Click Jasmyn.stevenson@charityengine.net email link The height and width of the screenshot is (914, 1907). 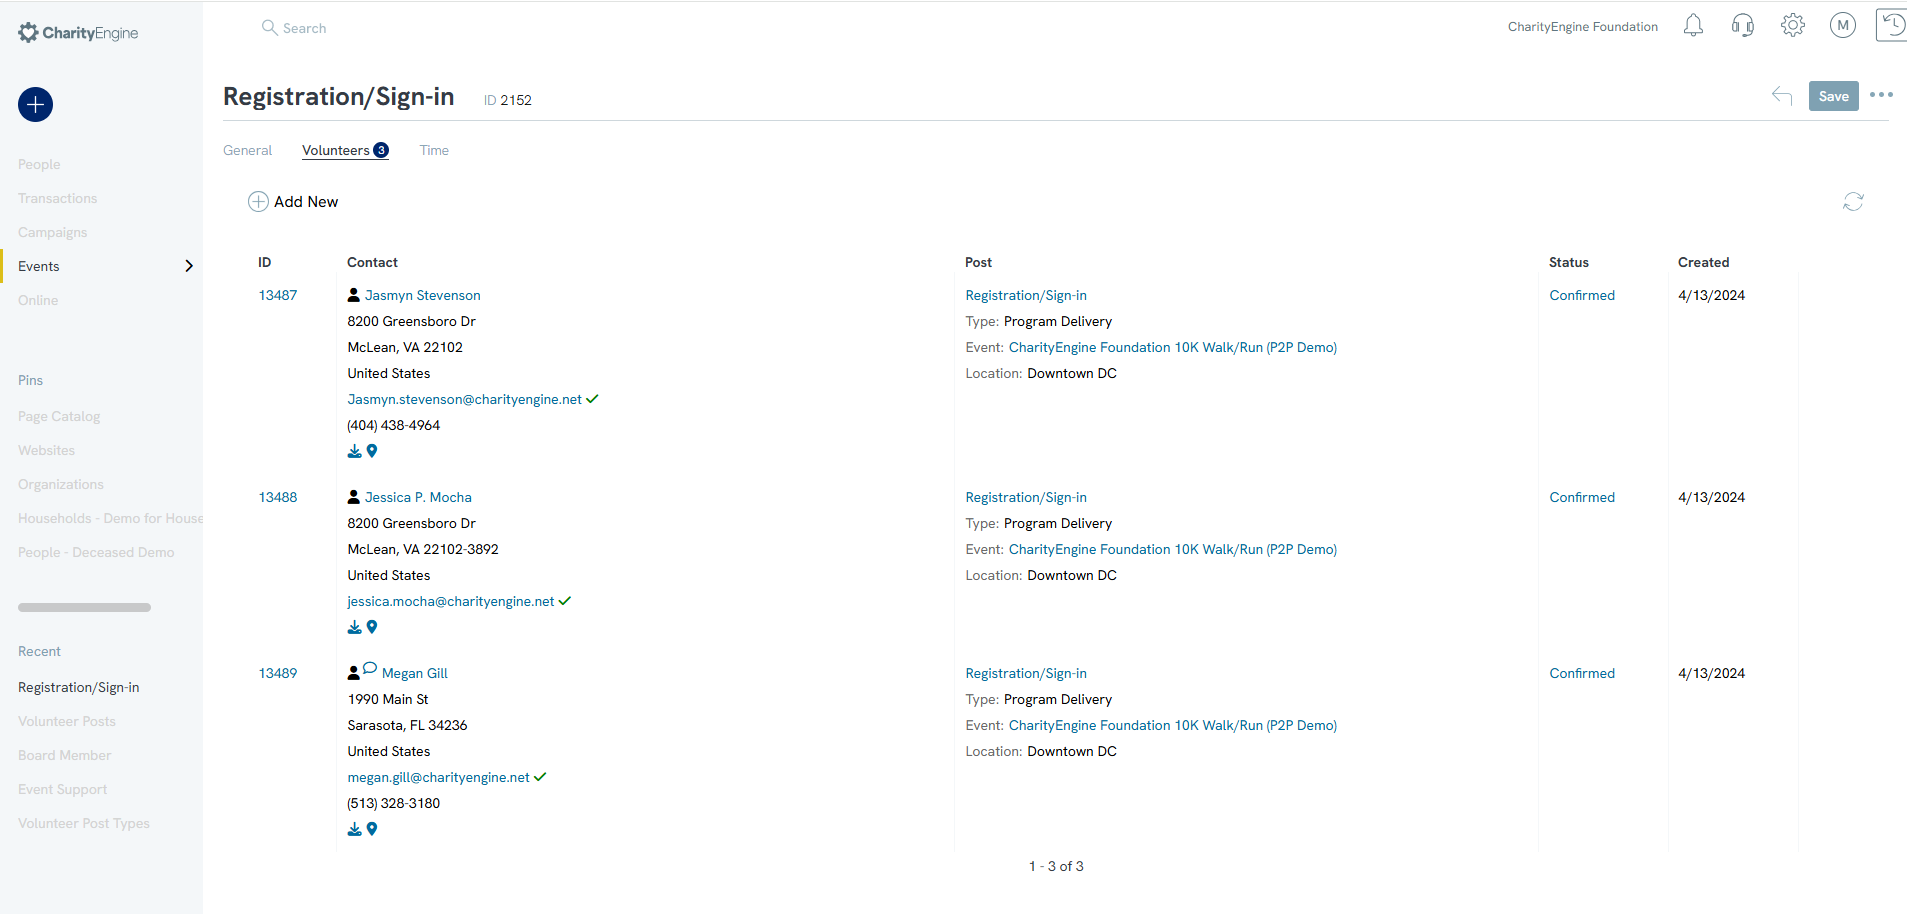[x=465, y=399]
